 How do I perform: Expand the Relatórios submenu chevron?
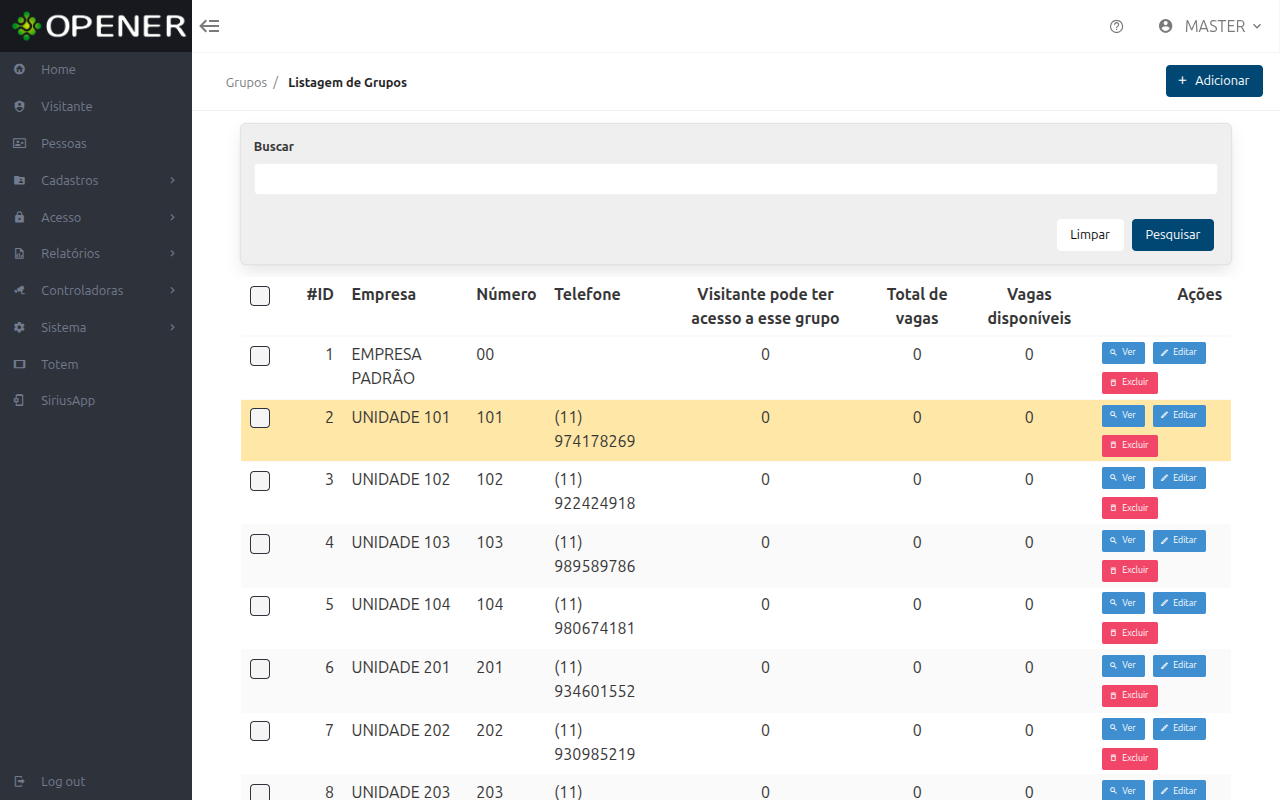[x=173, y=253]
